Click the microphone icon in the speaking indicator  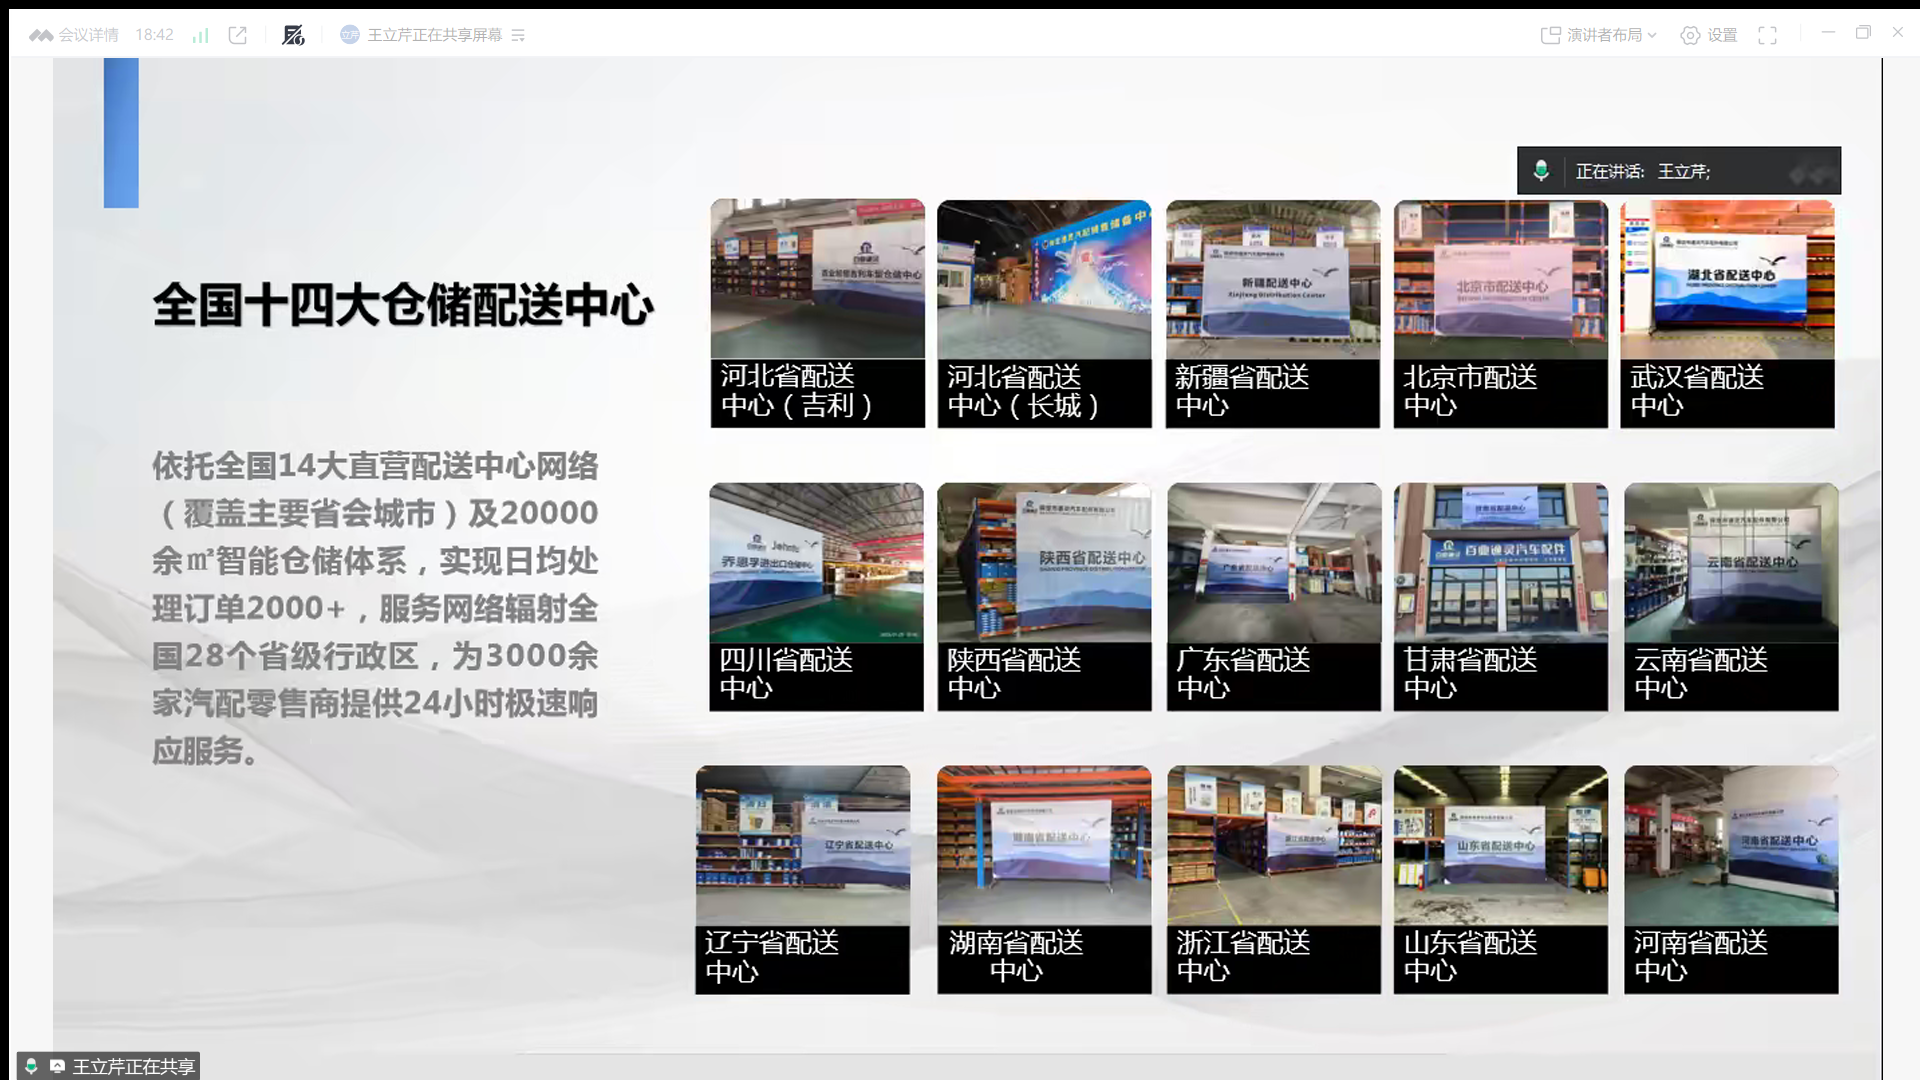point(1541,171)
